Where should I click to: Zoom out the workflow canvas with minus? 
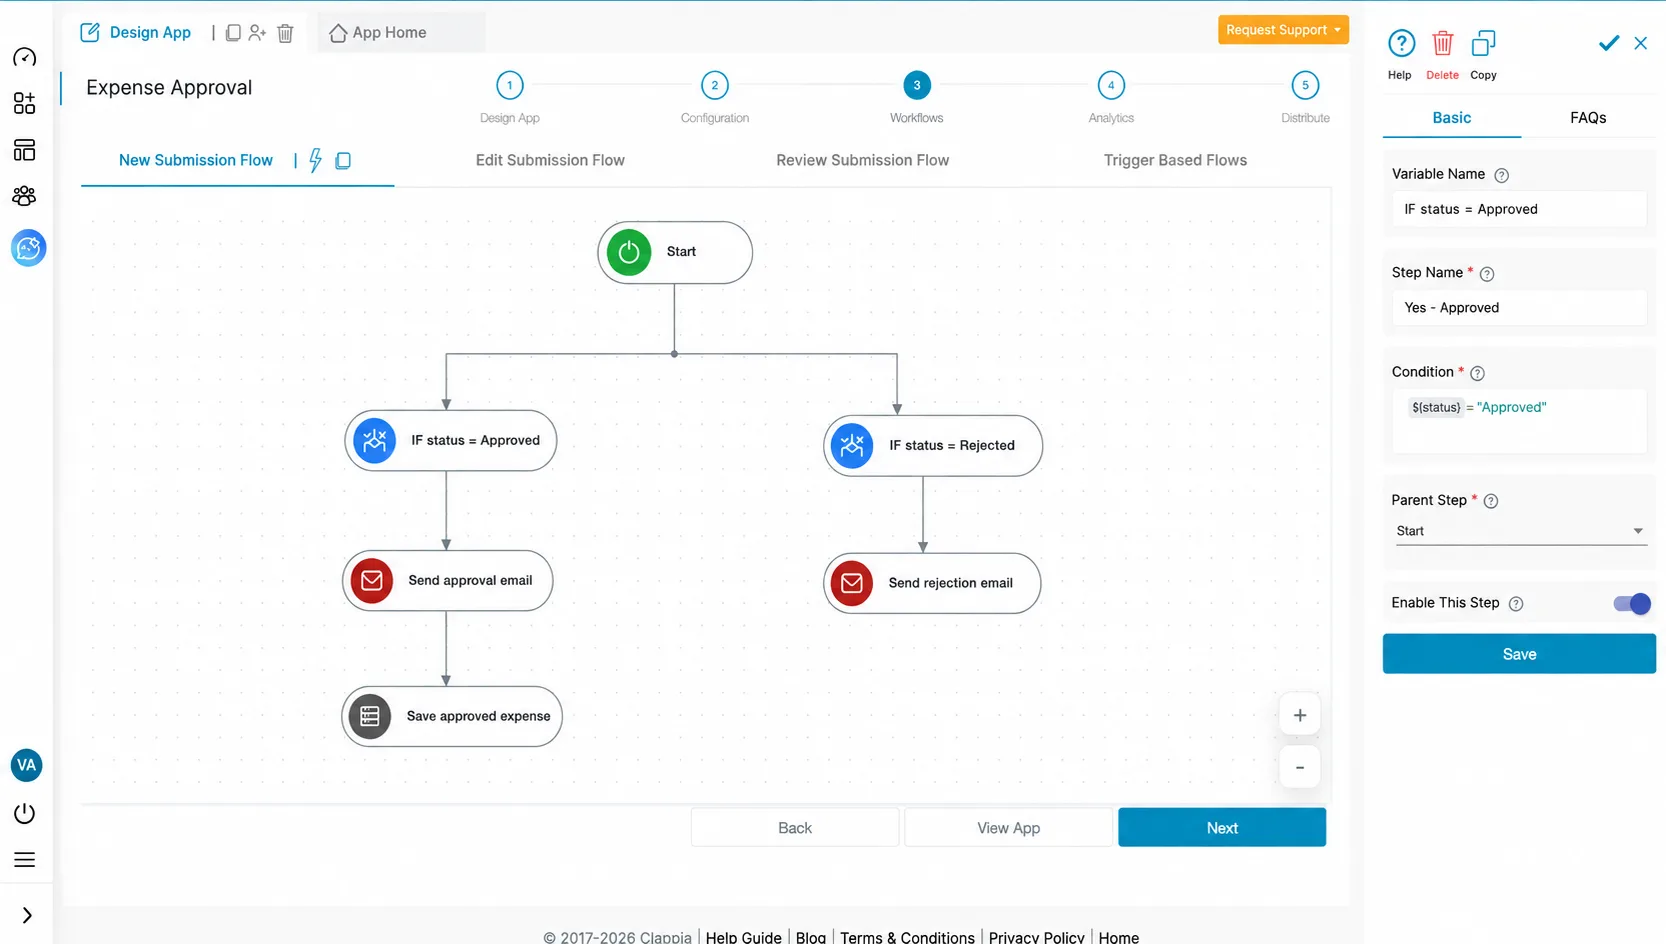point(1300,767)
